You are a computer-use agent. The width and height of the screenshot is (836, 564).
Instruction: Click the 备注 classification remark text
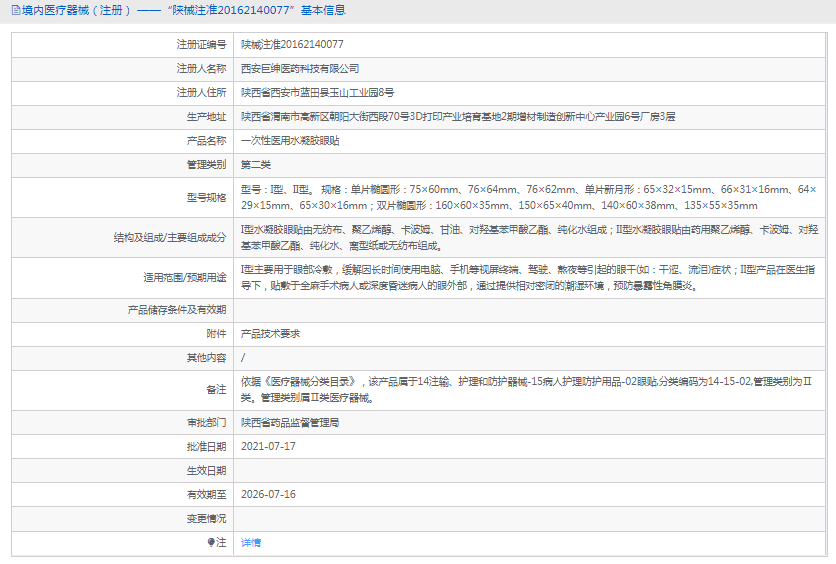click(528, 389)
